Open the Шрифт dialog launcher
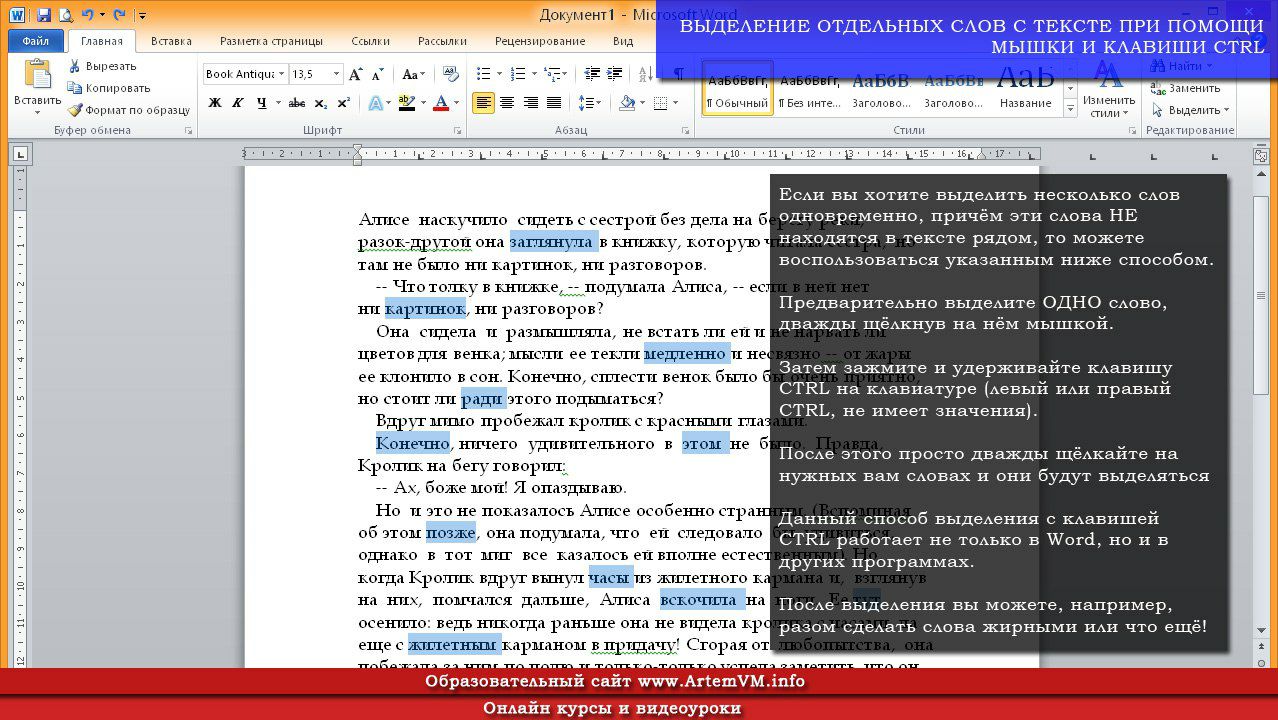The height and width of the screenshot is (720, 1278). click(x=460, y=131)
